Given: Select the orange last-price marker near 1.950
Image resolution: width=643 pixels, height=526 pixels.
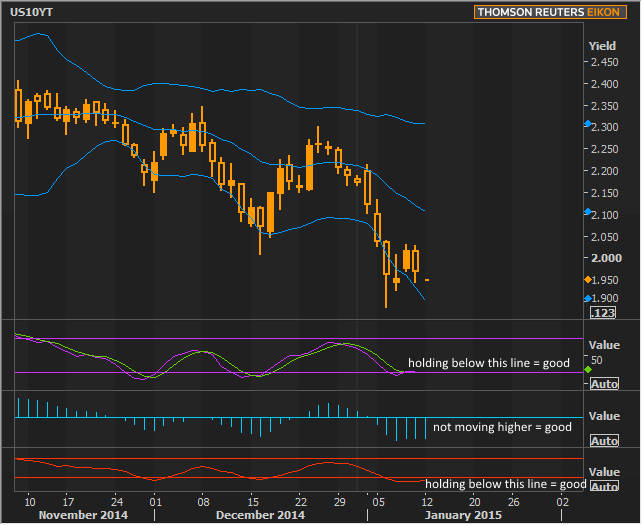Looking at the screenshot, I should click(x=587, y=279).
